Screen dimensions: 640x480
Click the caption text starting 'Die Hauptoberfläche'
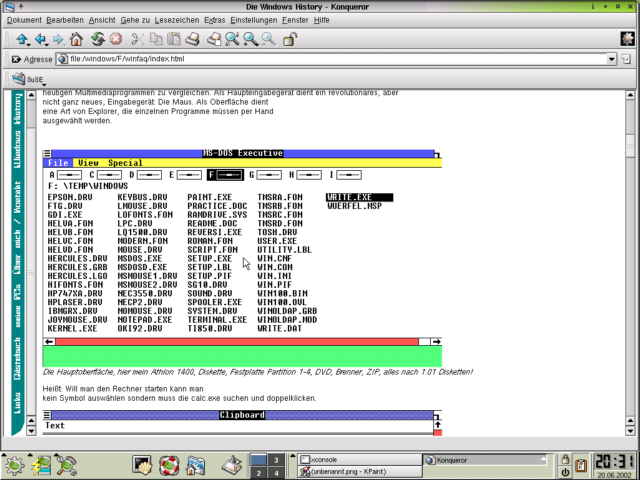pyautogui.click(x=258, y=372)
